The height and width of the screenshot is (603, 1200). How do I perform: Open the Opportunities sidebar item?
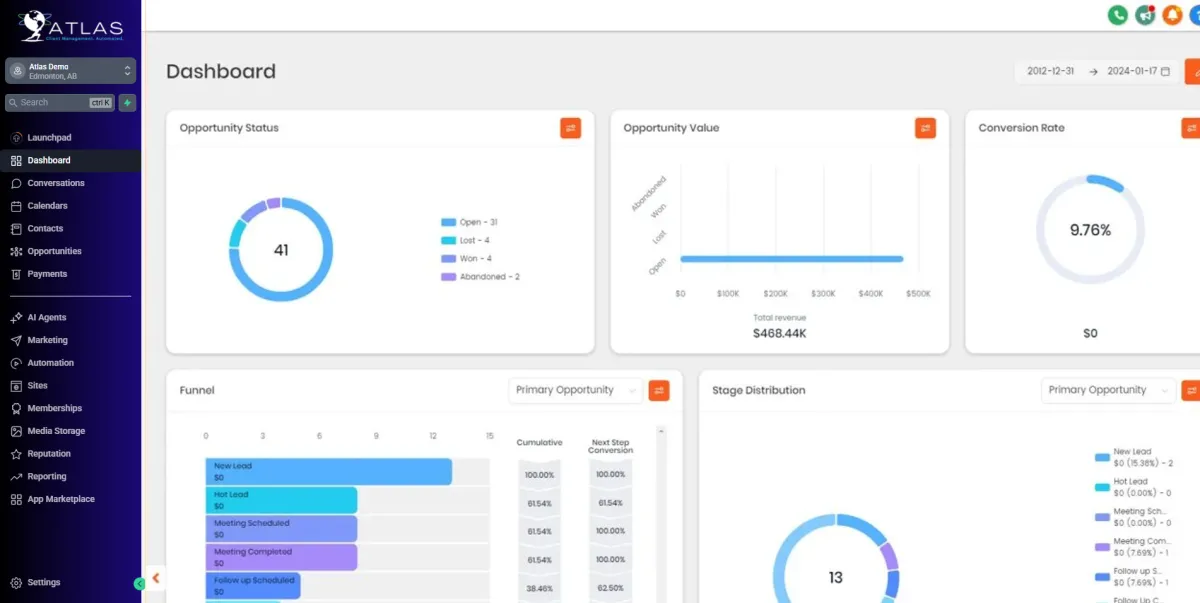point(54,251)
